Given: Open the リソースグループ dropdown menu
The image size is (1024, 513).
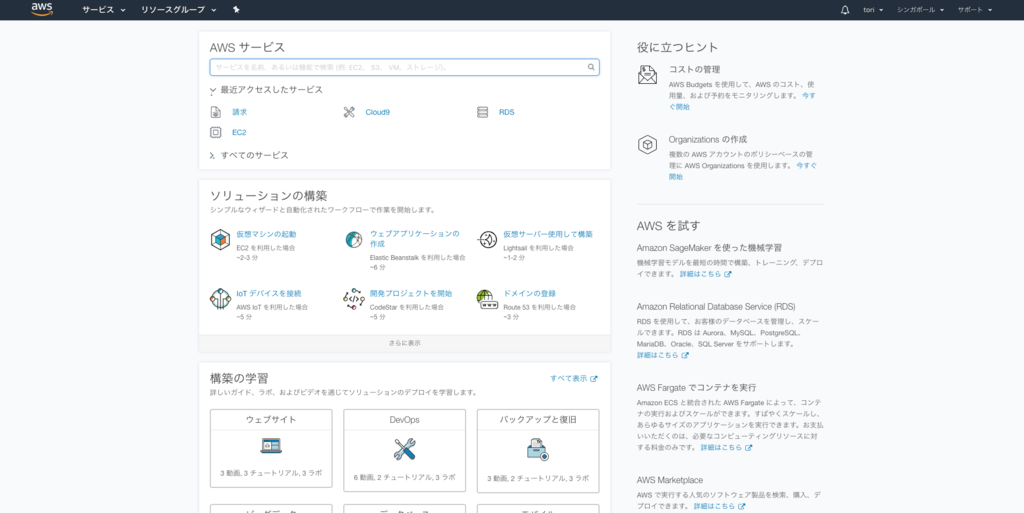Looking at the screenshot, I should (x=178, y=10).
